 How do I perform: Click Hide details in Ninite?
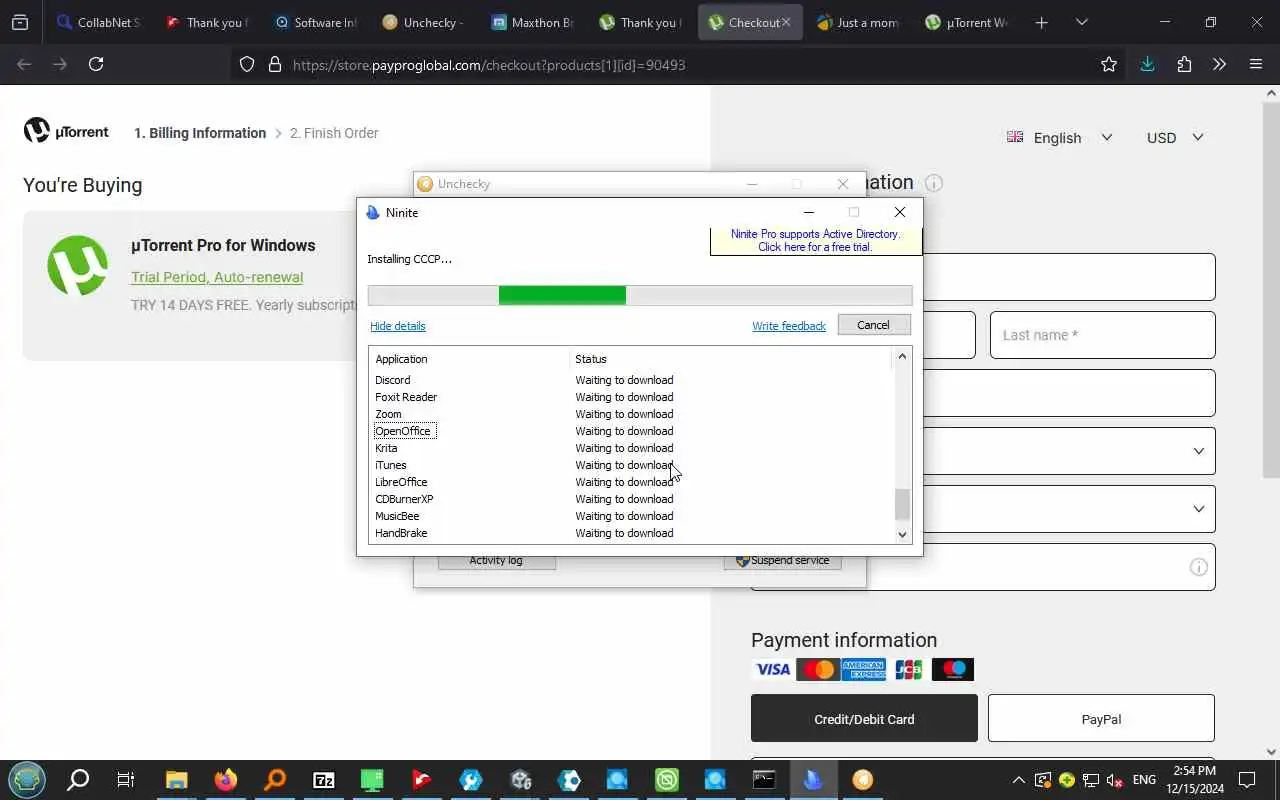coord(398,326)
